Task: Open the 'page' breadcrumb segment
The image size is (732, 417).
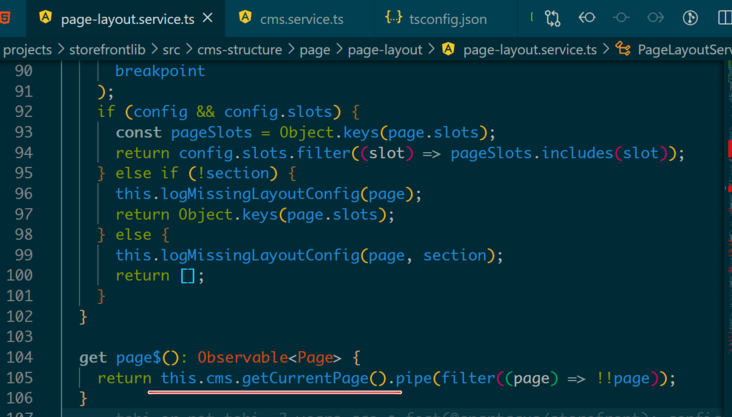Action: [x=315, y=50]
